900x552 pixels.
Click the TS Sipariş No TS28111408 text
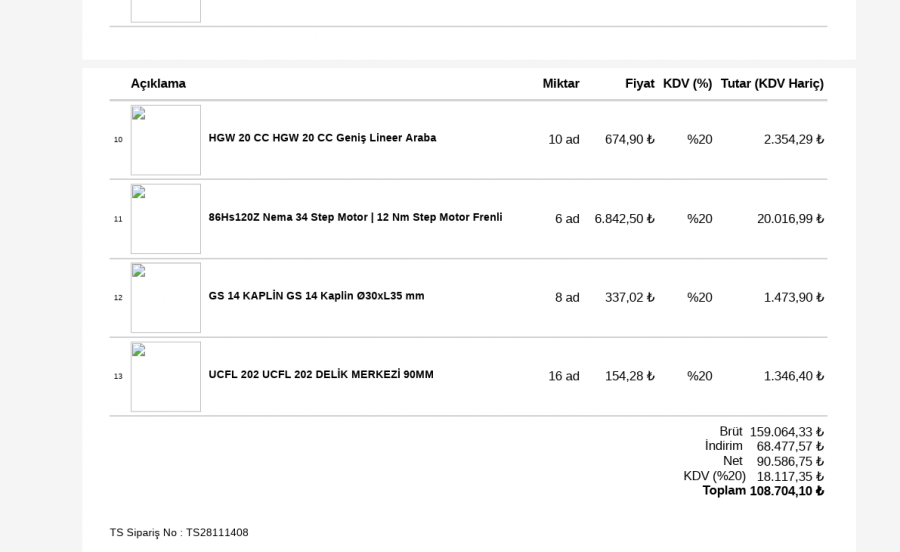(x=179, y=533)
